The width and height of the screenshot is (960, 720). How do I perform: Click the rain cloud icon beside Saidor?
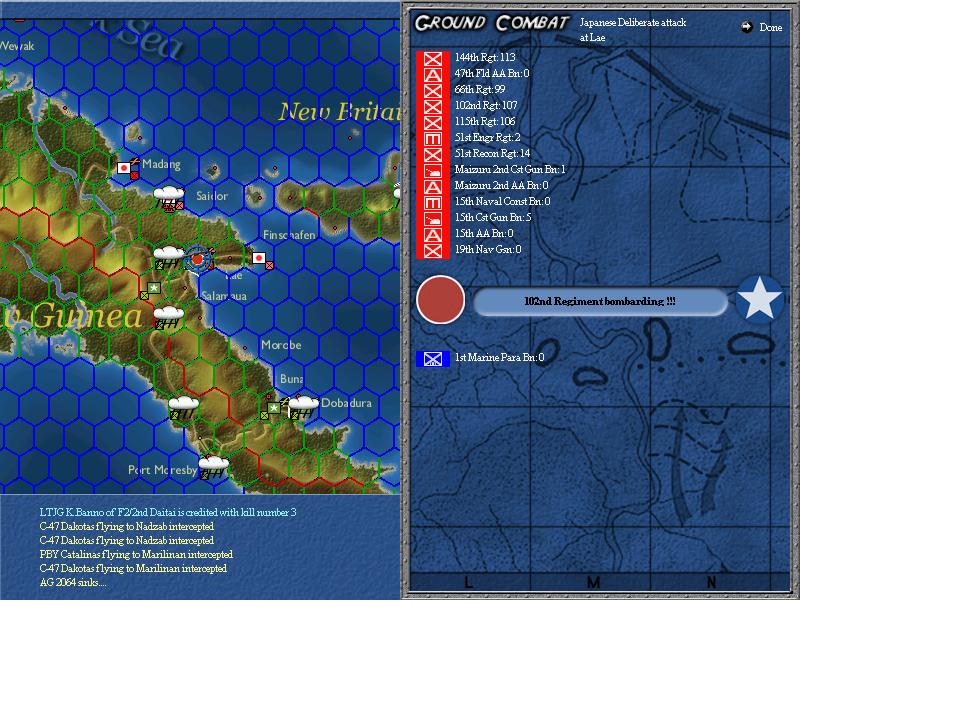click(169, 197)
